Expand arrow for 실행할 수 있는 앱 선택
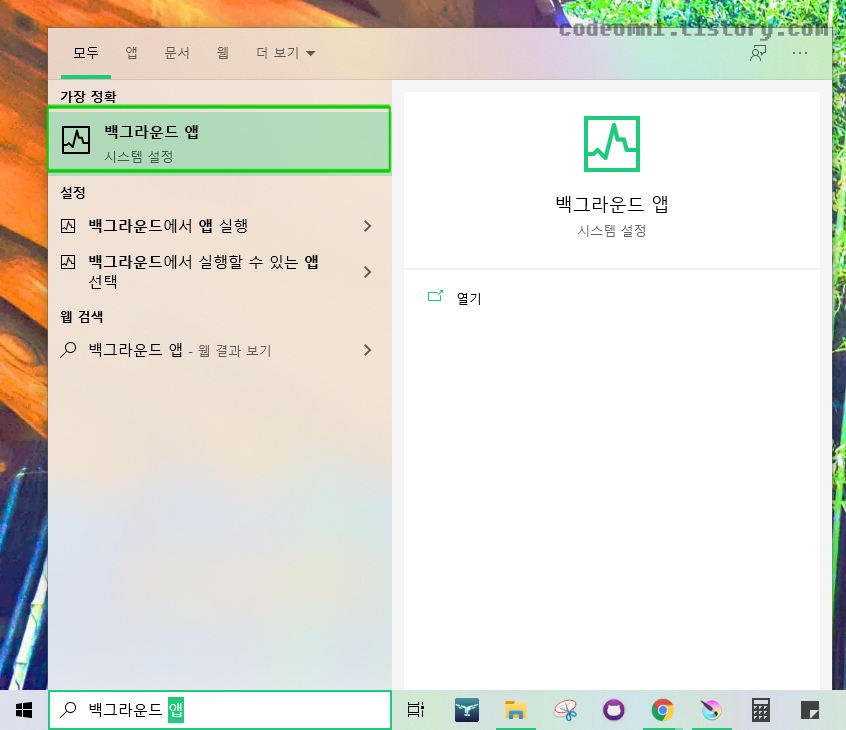846x730 pixels. pyautogui.click(x=367, y=271)
